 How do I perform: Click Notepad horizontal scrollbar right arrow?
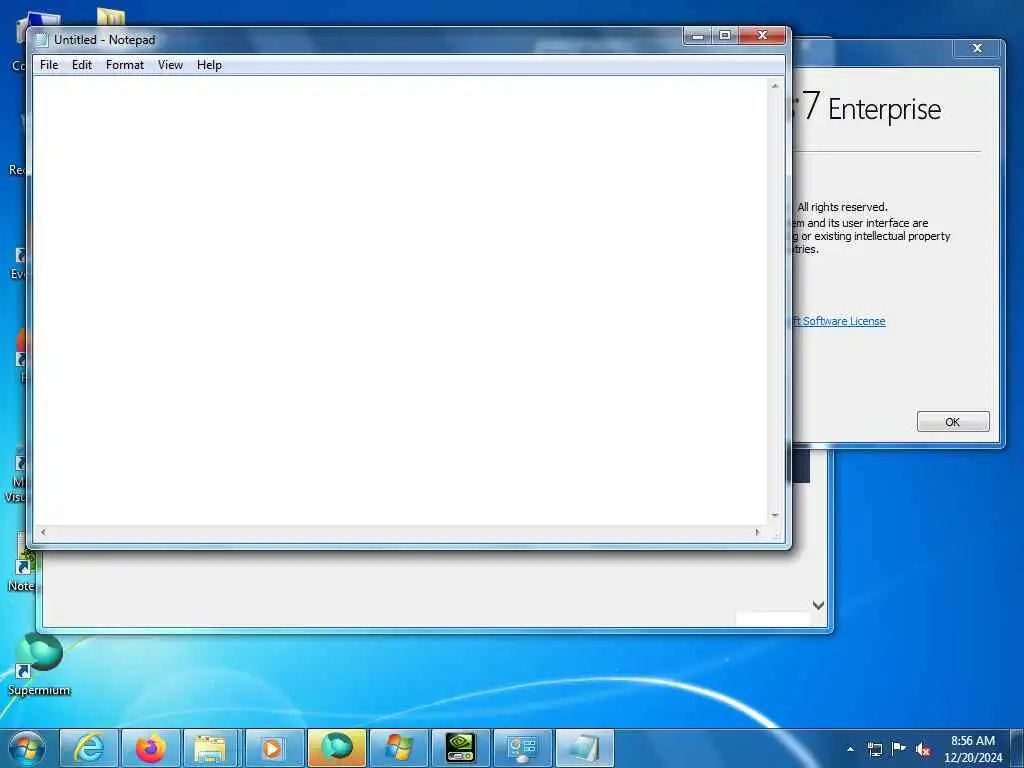tap(758, 532)
